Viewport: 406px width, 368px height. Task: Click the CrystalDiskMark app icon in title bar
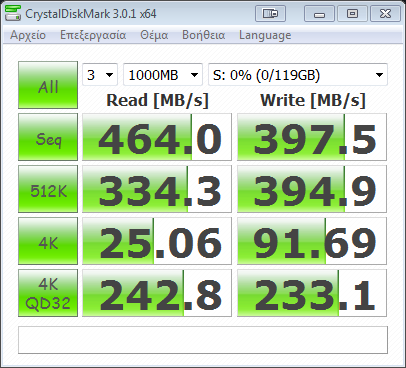13,13
